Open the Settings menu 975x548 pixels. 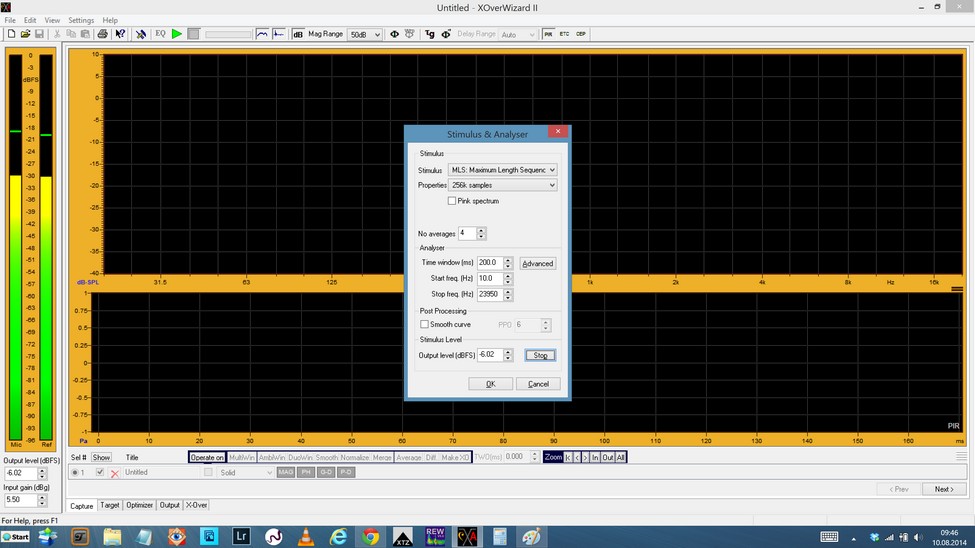tap(81, 20)
